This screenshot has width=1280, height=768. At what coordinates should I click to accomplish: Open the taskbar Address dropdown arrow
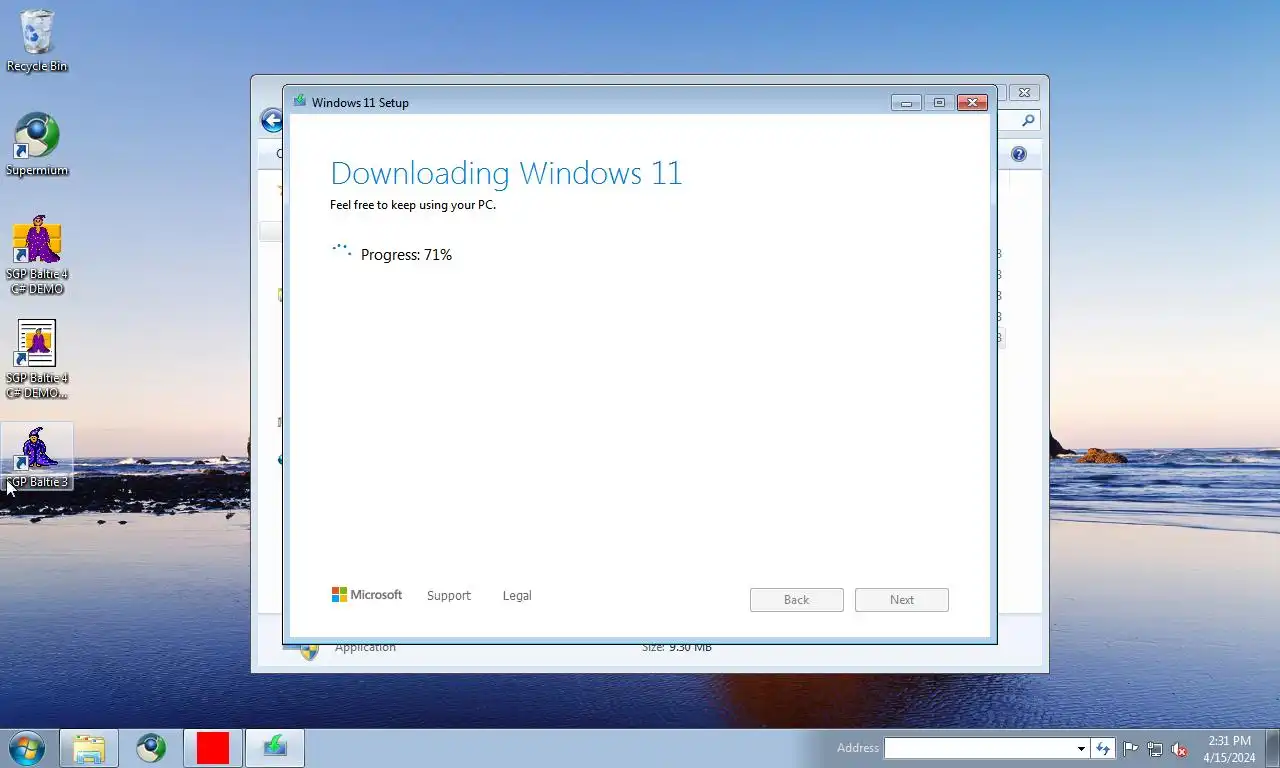(x=1081, y=748)
